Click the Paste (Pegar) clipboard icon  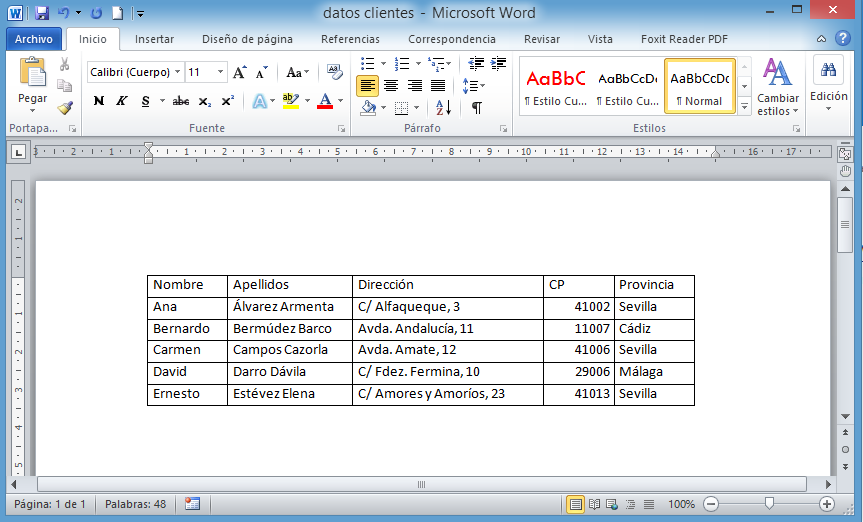coord(32,73)
